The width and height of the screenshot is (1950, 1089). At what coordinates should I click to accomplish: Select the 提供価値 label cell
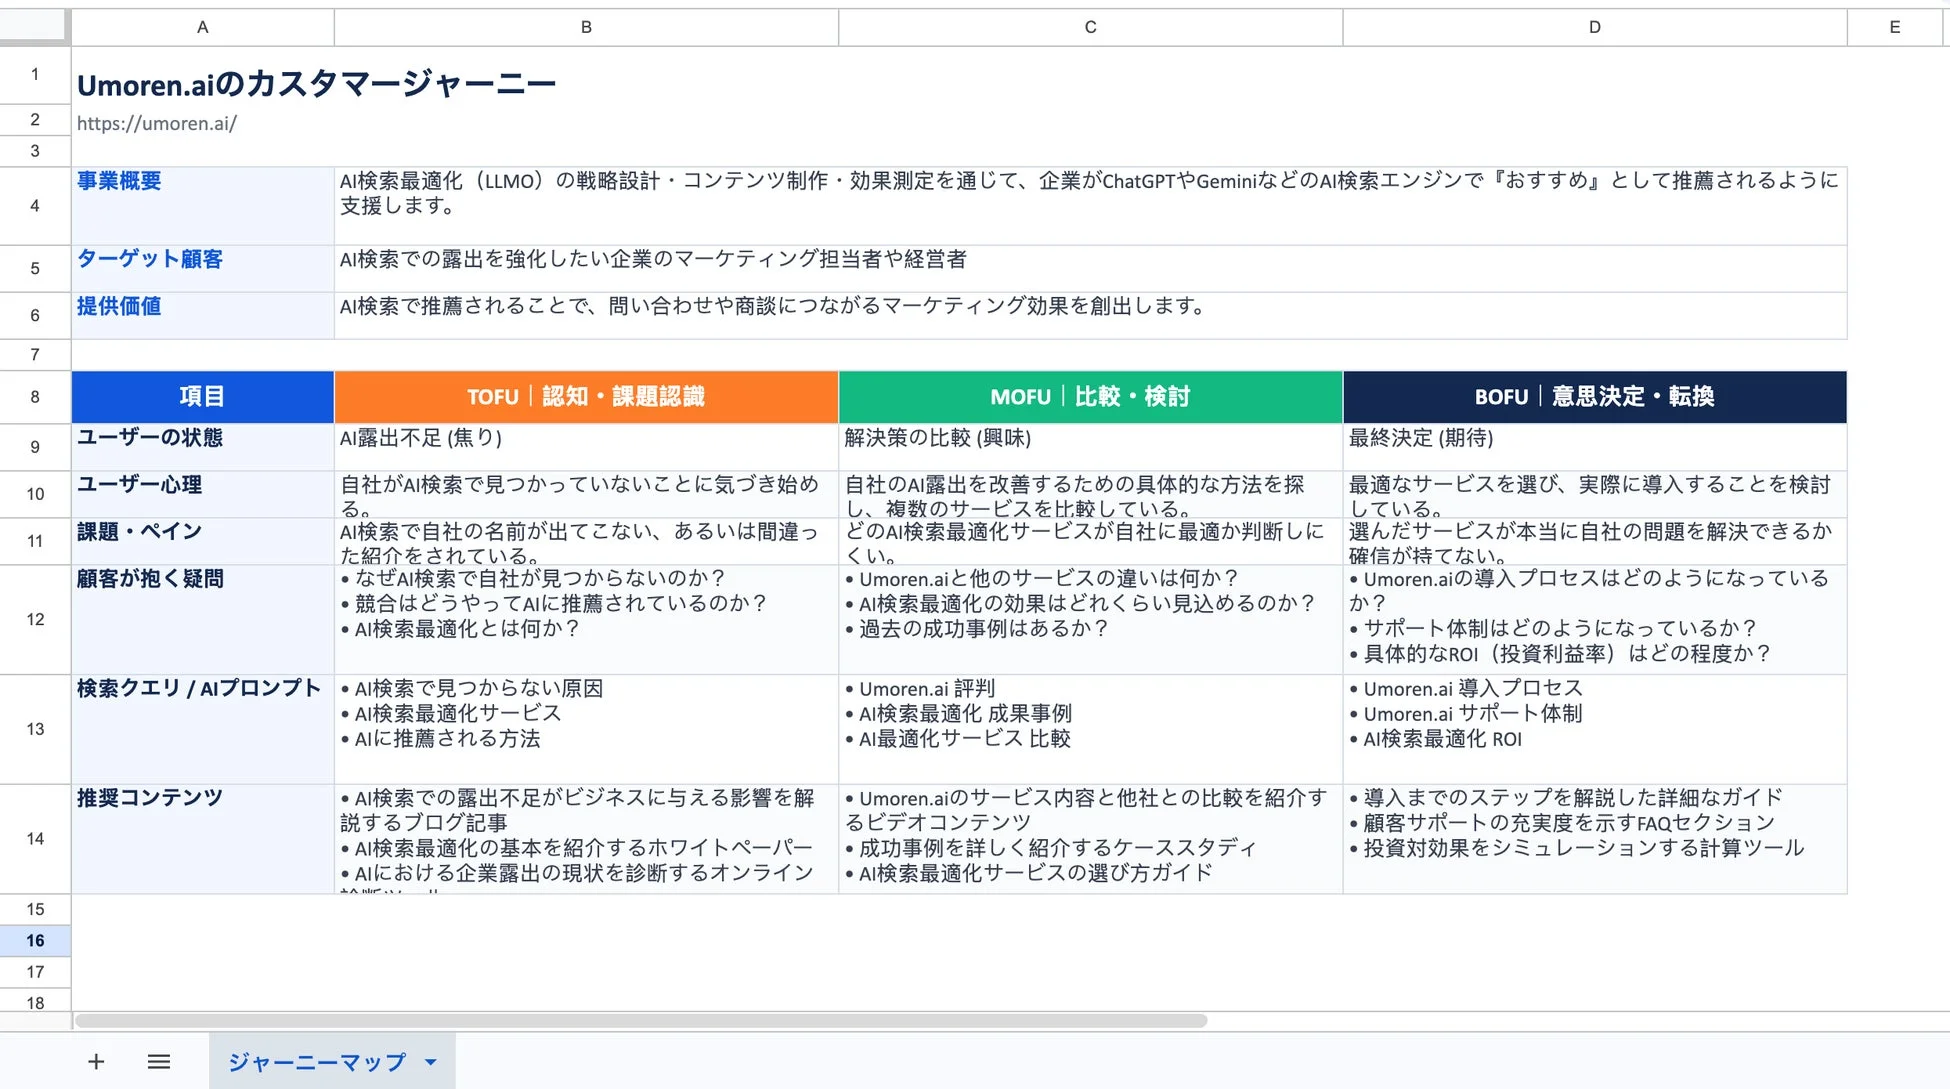pyautogui.click(x=203, y=315)
